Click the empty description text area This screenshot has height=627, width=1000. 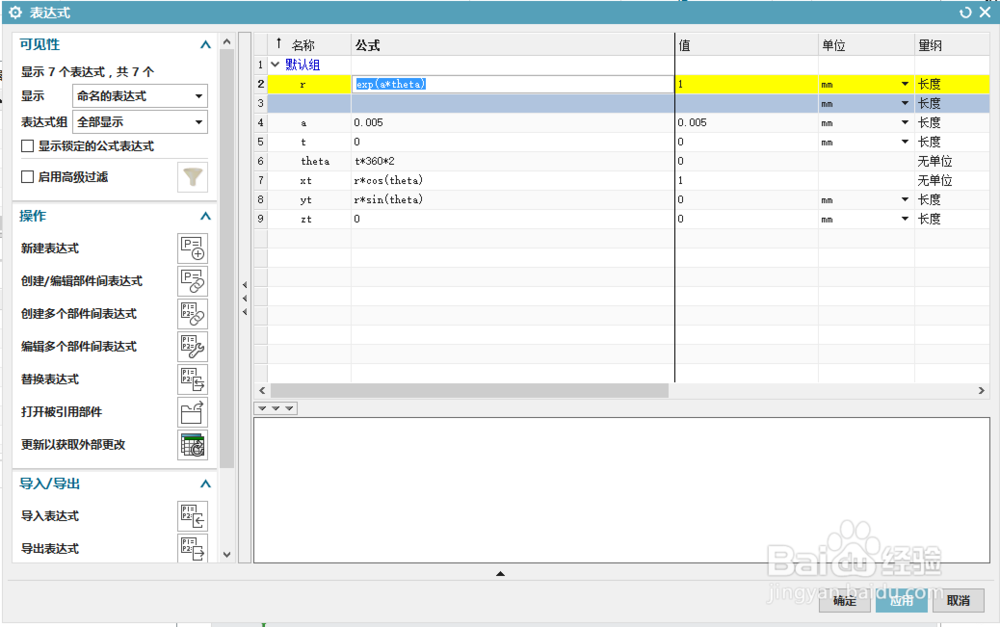pyautogui.click(x=622, y=490)
